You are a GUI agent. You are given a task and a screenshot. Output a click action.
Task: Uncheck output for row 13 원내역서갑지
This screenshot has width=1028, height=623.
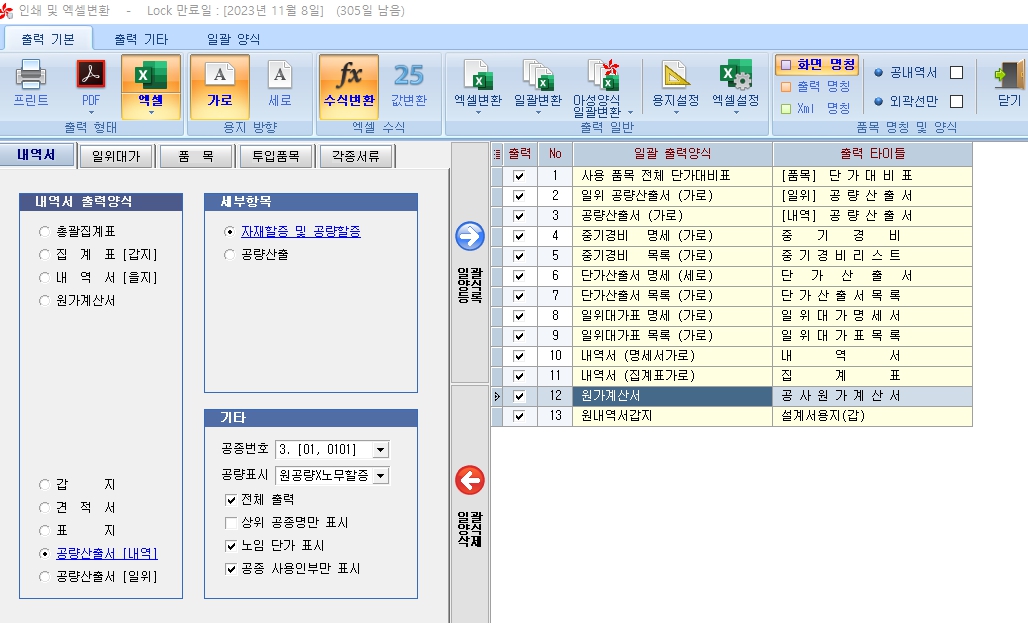[518, 416]
